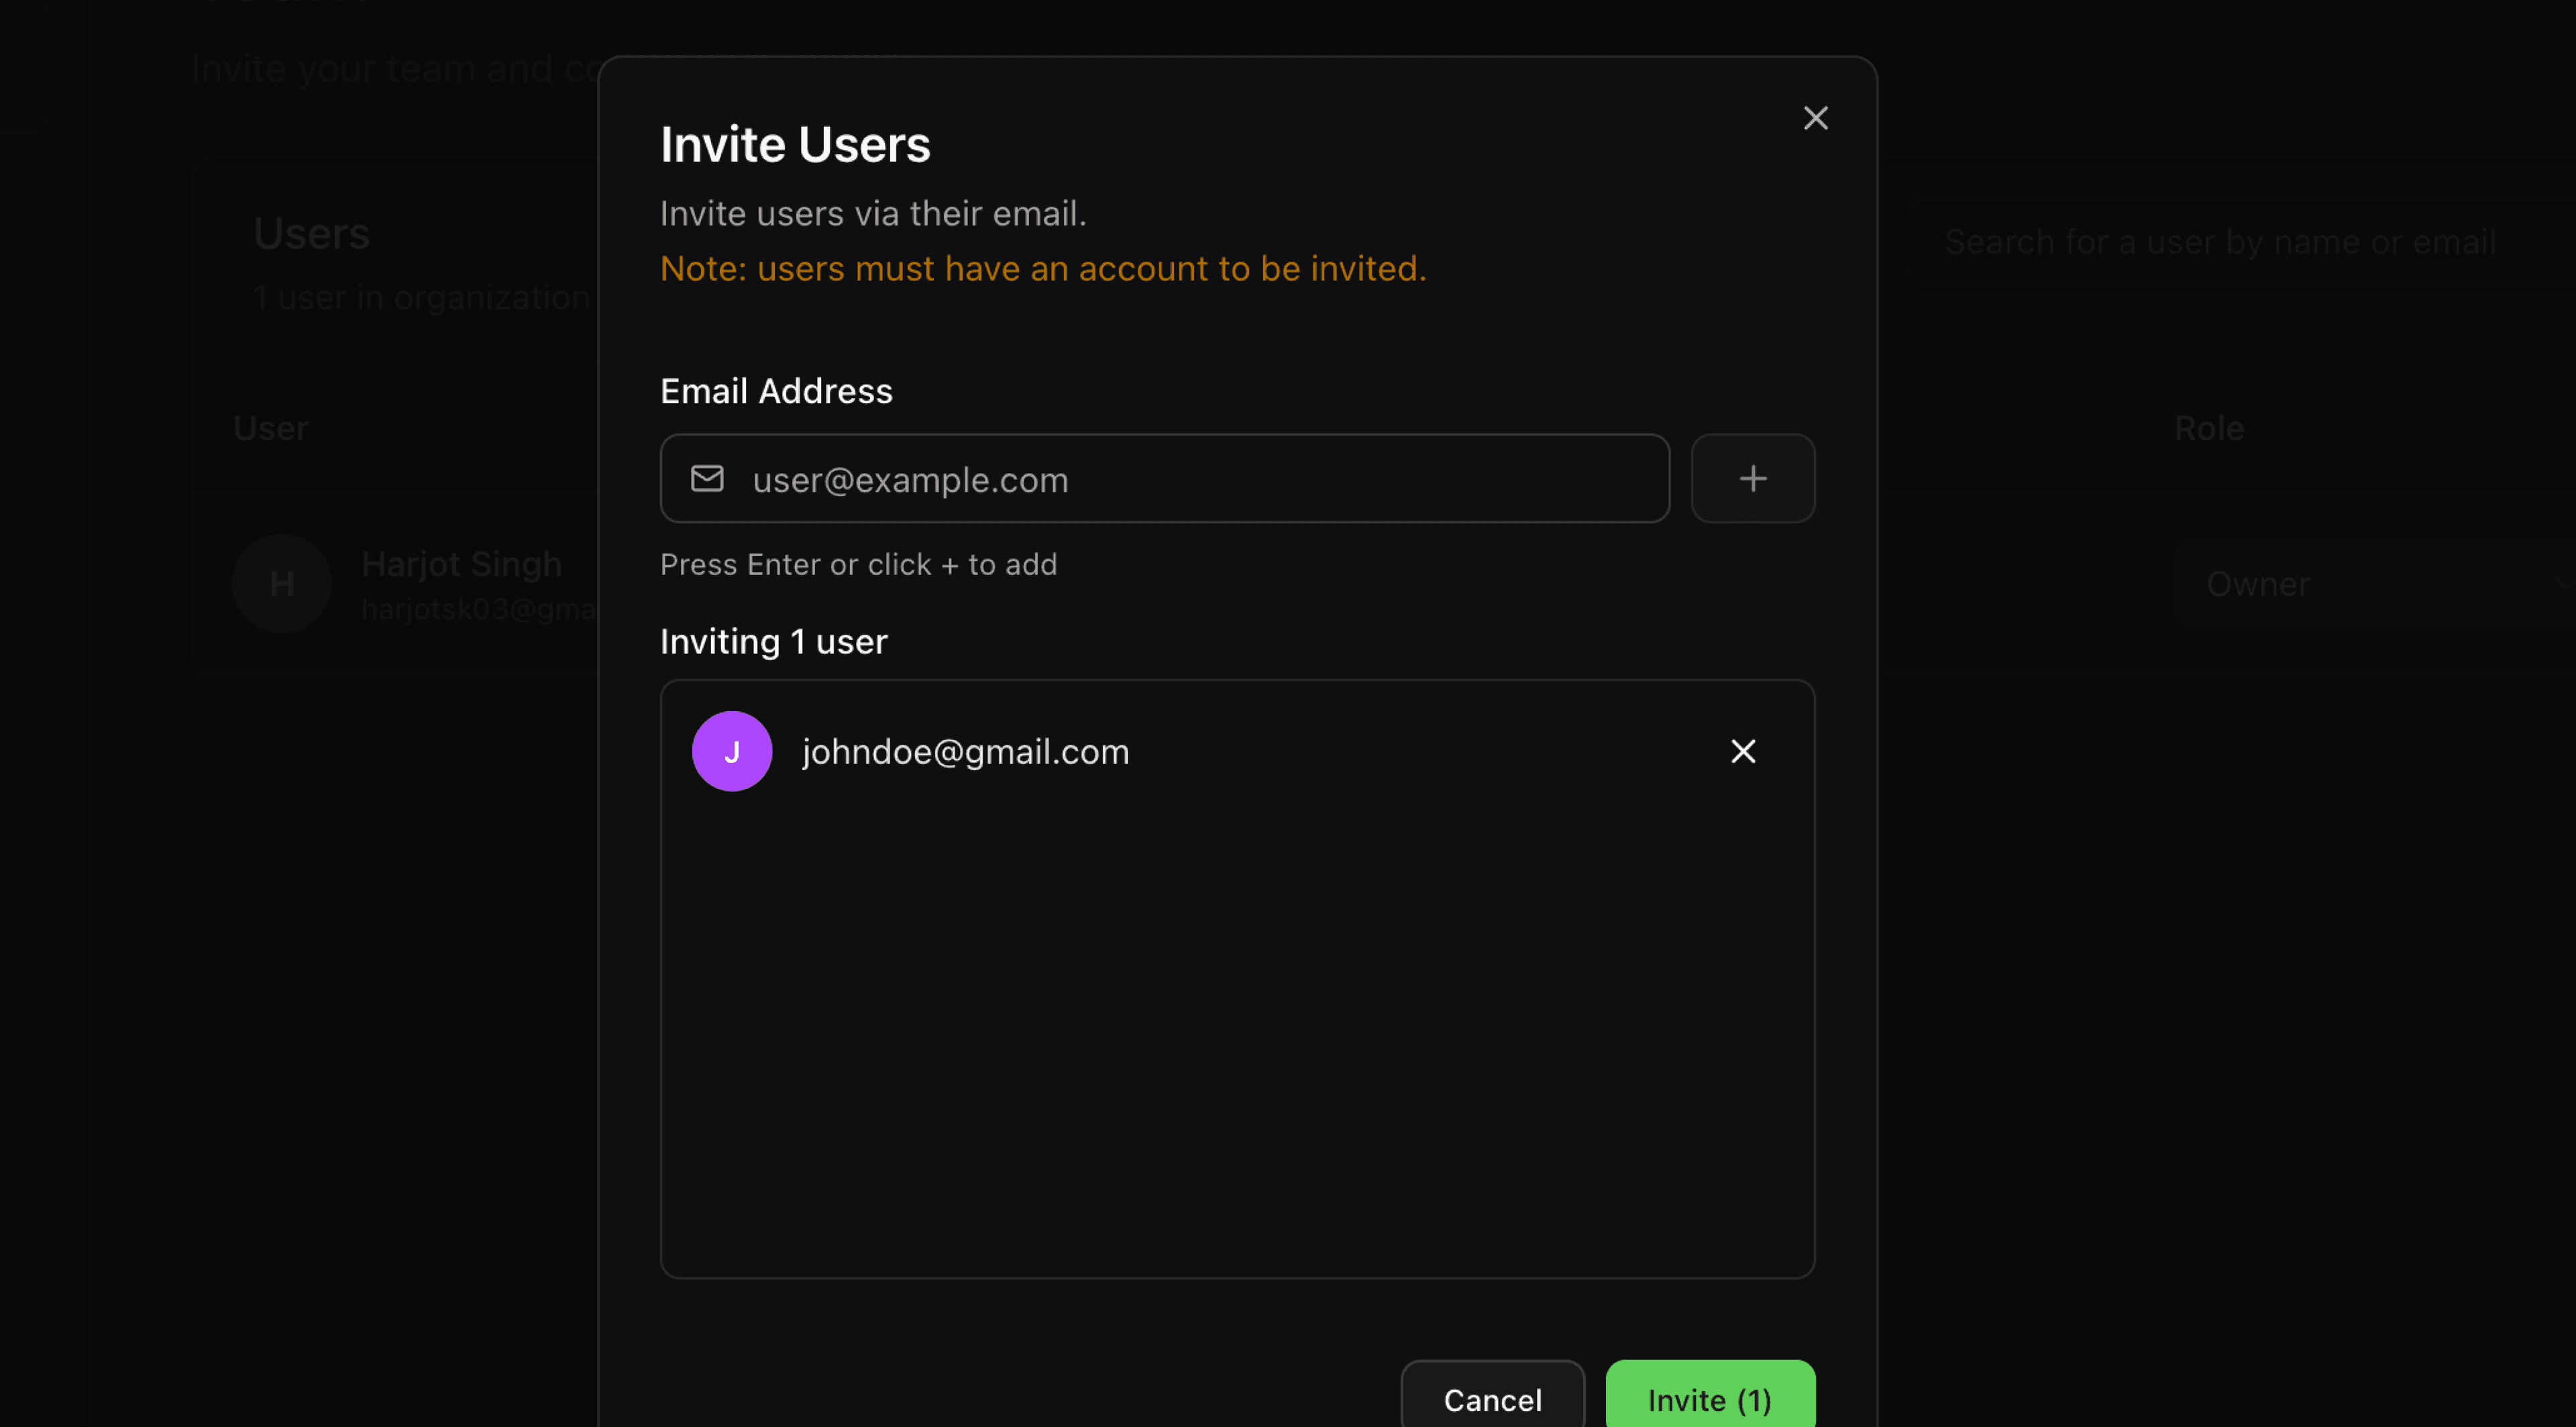Focus the user@example.com email input
The height and width of the screenshot is (1427, 2576).
point(1200,479)
